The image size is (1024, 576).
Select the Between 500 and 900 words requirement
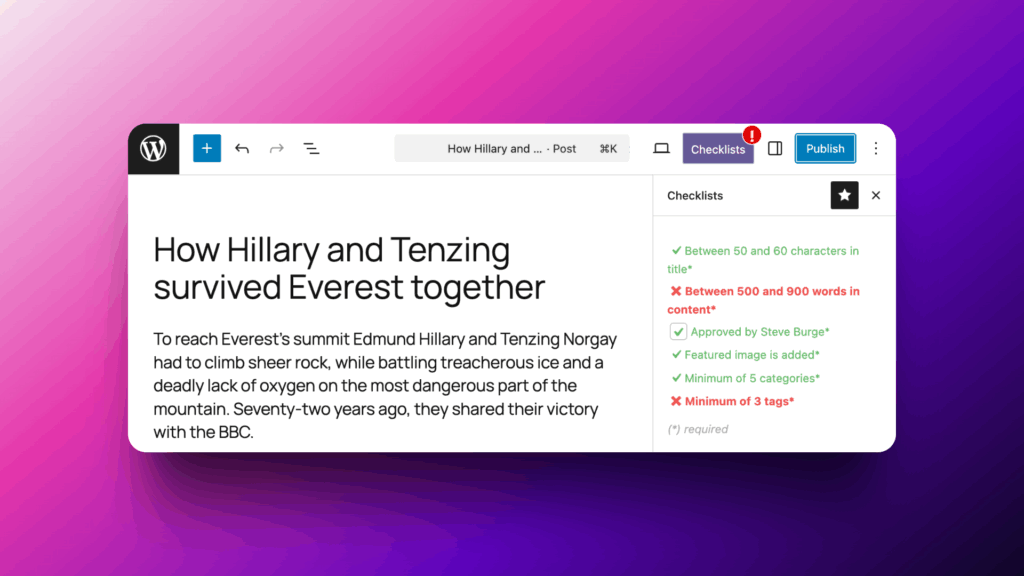770,292
